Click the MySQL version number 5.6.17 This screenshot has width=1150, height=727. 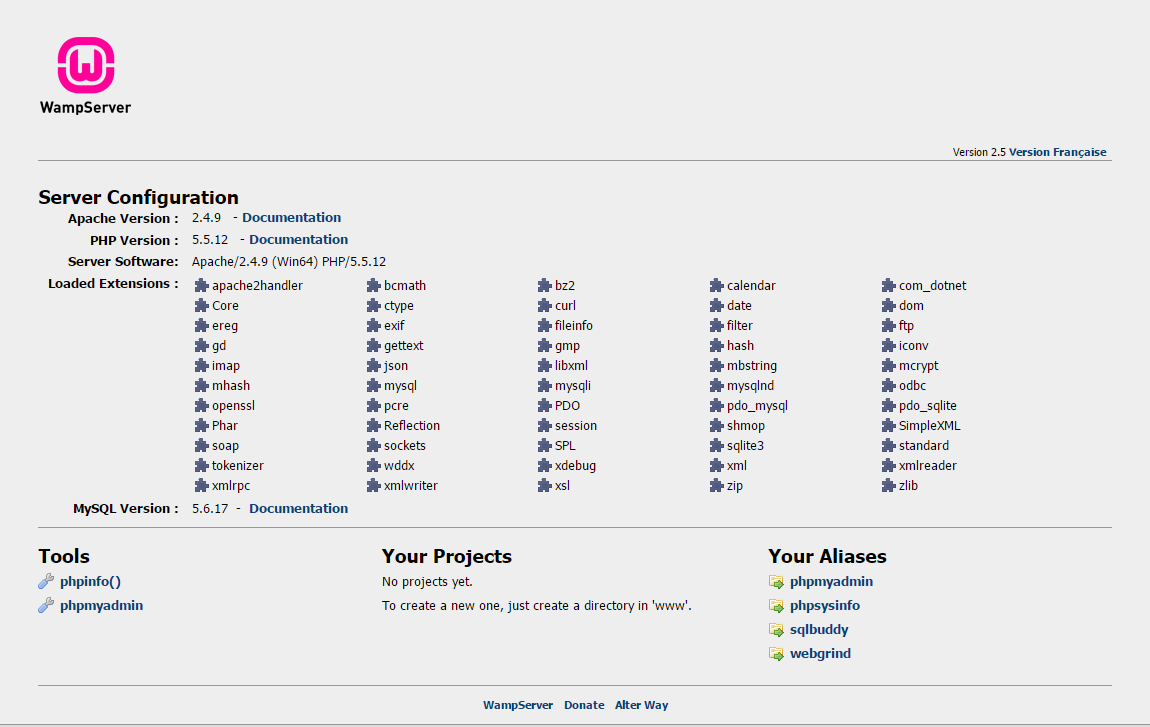tap(210, 508)
